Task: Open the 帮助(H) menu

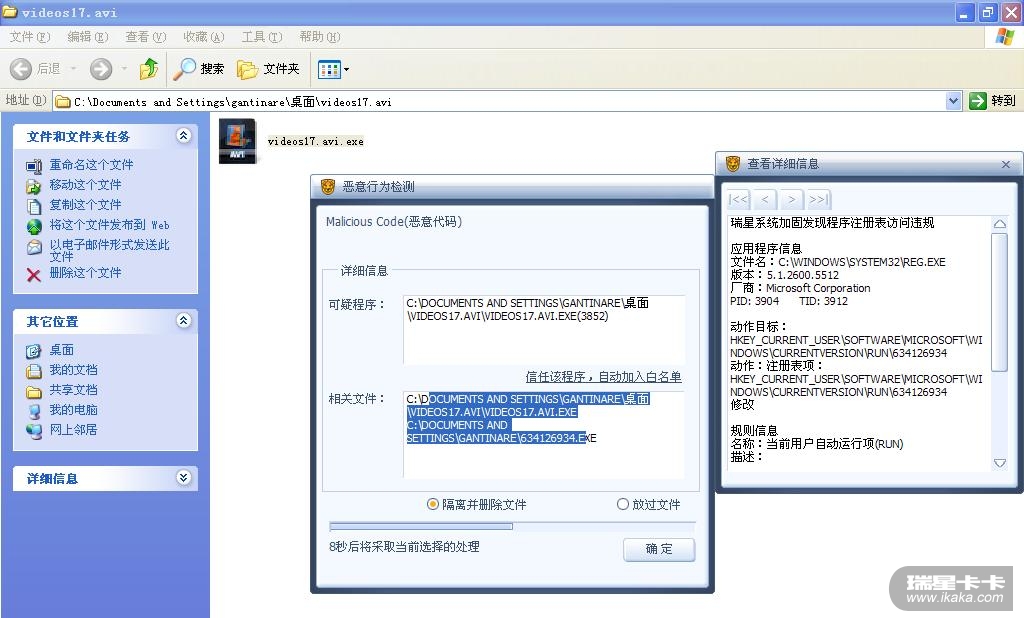Action: (320, 37)
